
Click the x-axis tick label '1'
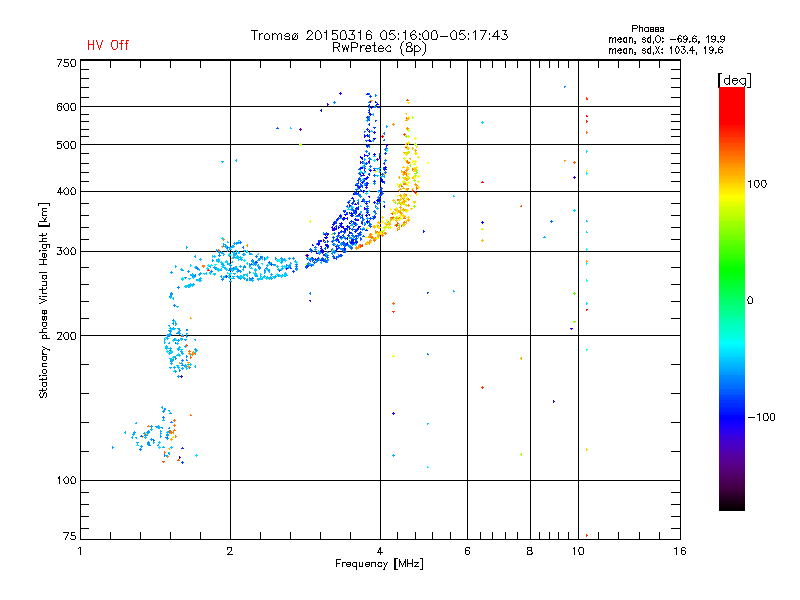pos(80,551)
